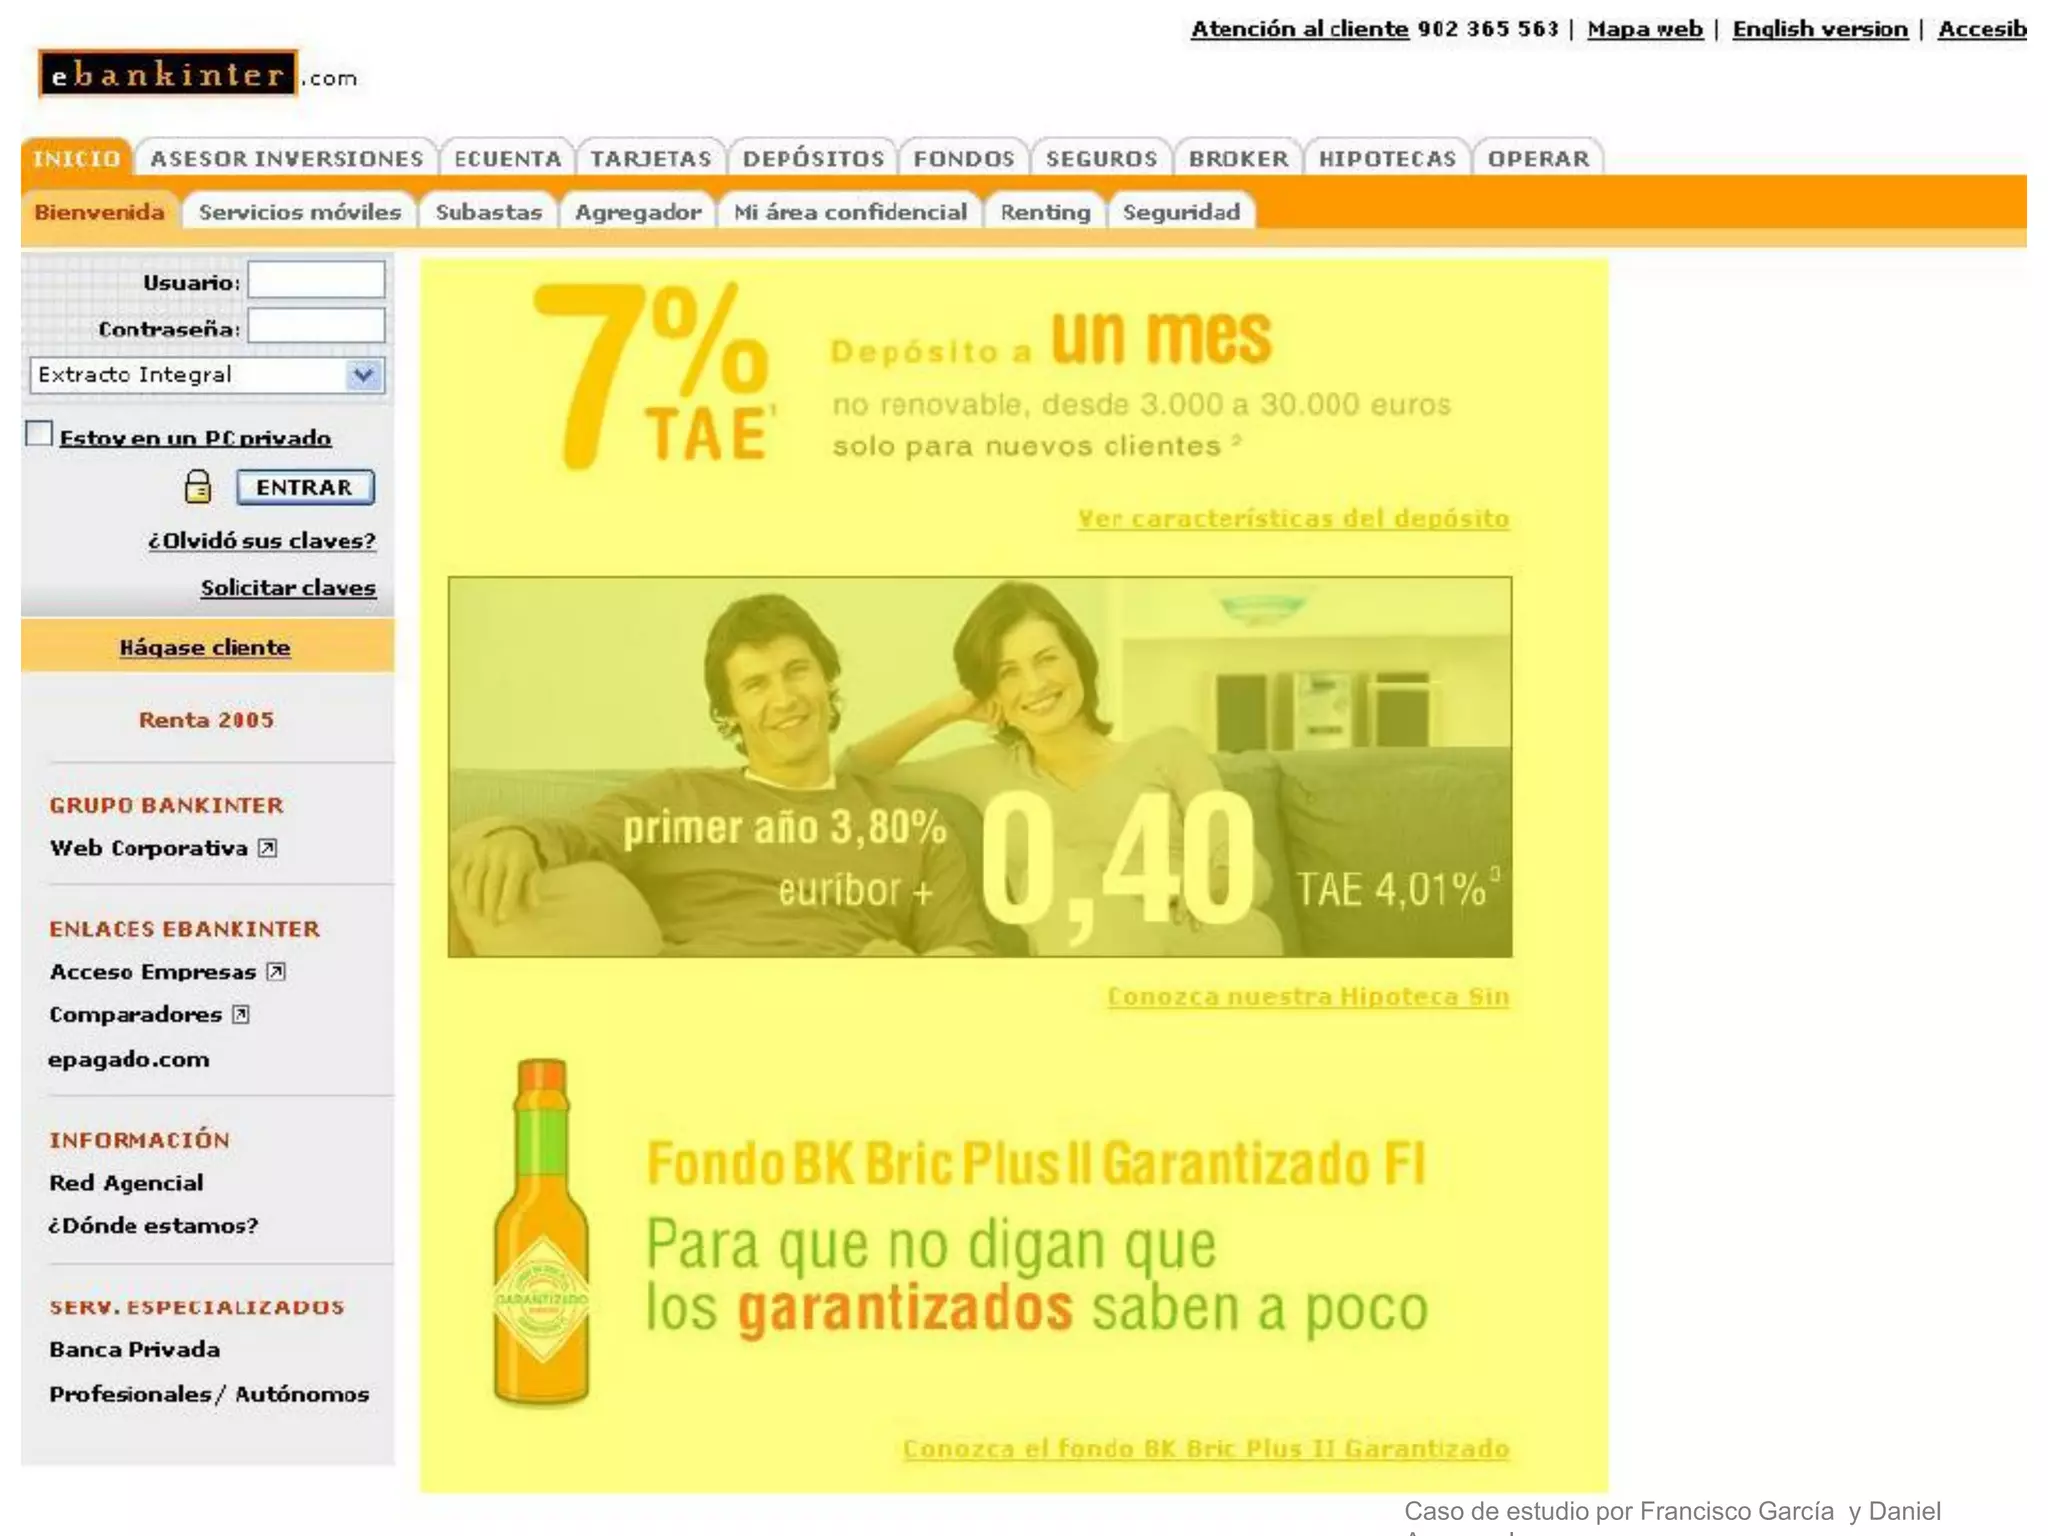This screenshot has height=1536, width=2048.
Task: Open the English version link
Action: [1819, 29]
